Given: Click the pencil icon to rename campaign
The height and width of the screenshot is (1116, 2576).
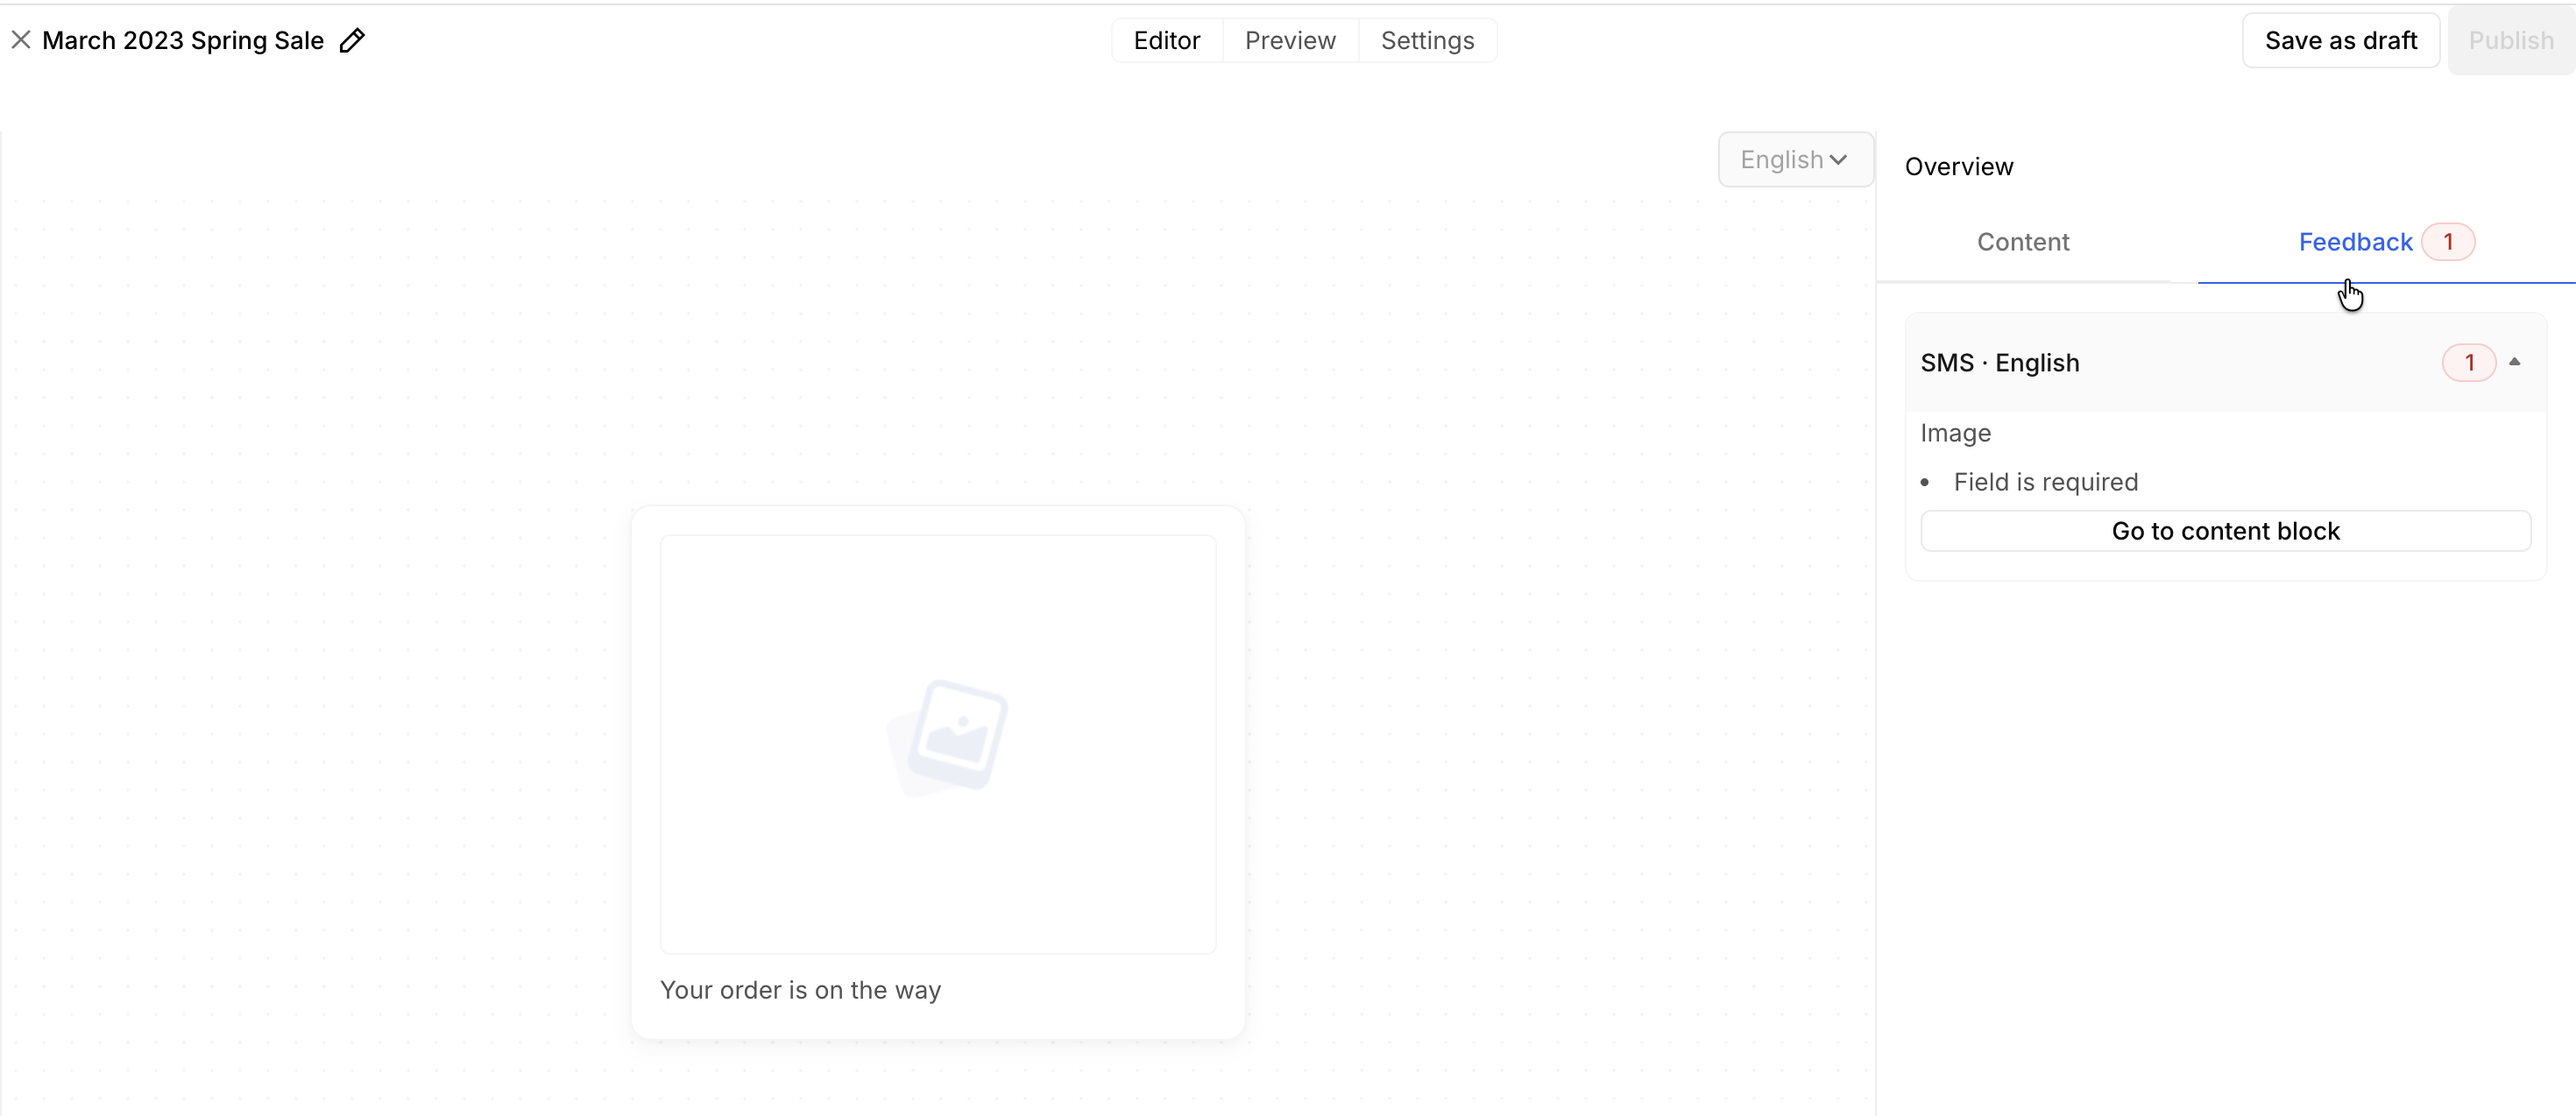Looking at the screenshot, I should (352, 40).
